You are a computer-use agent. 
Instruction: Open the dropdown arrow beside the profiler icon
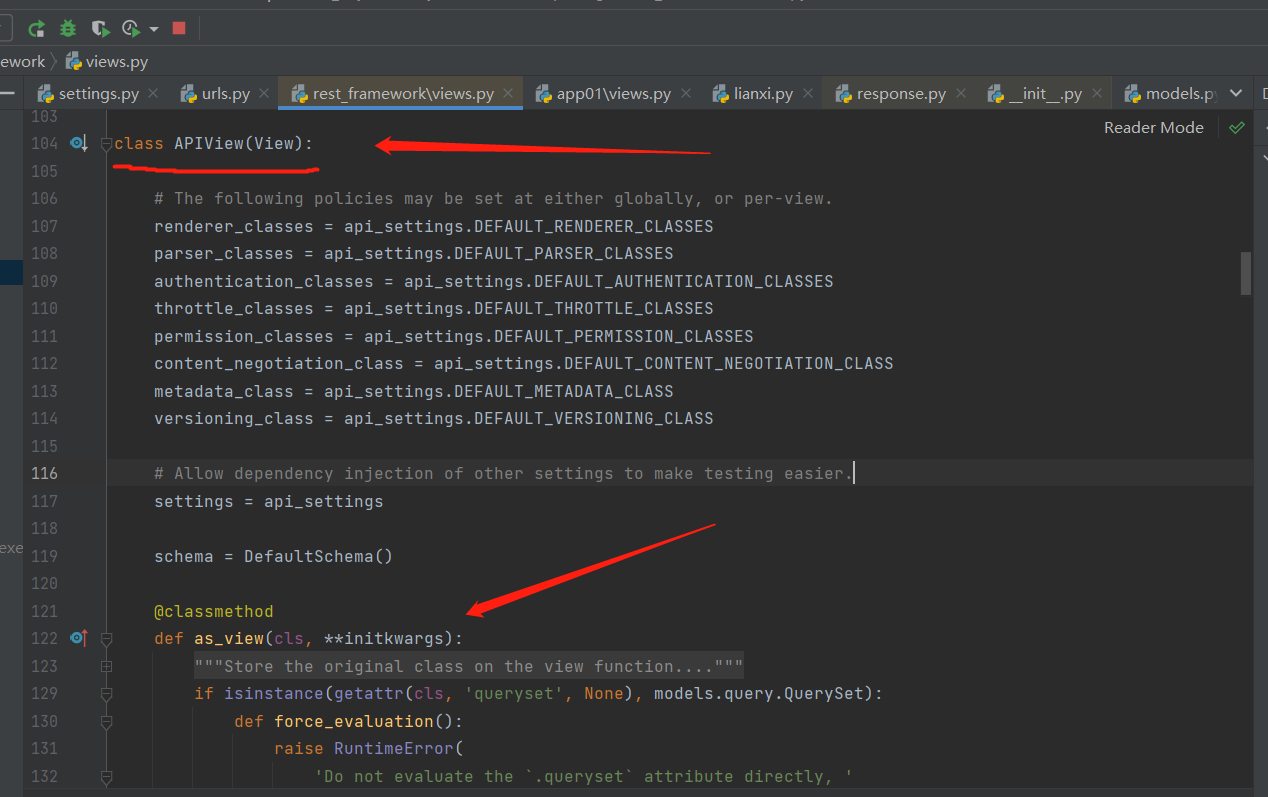[x=154, y=29]
